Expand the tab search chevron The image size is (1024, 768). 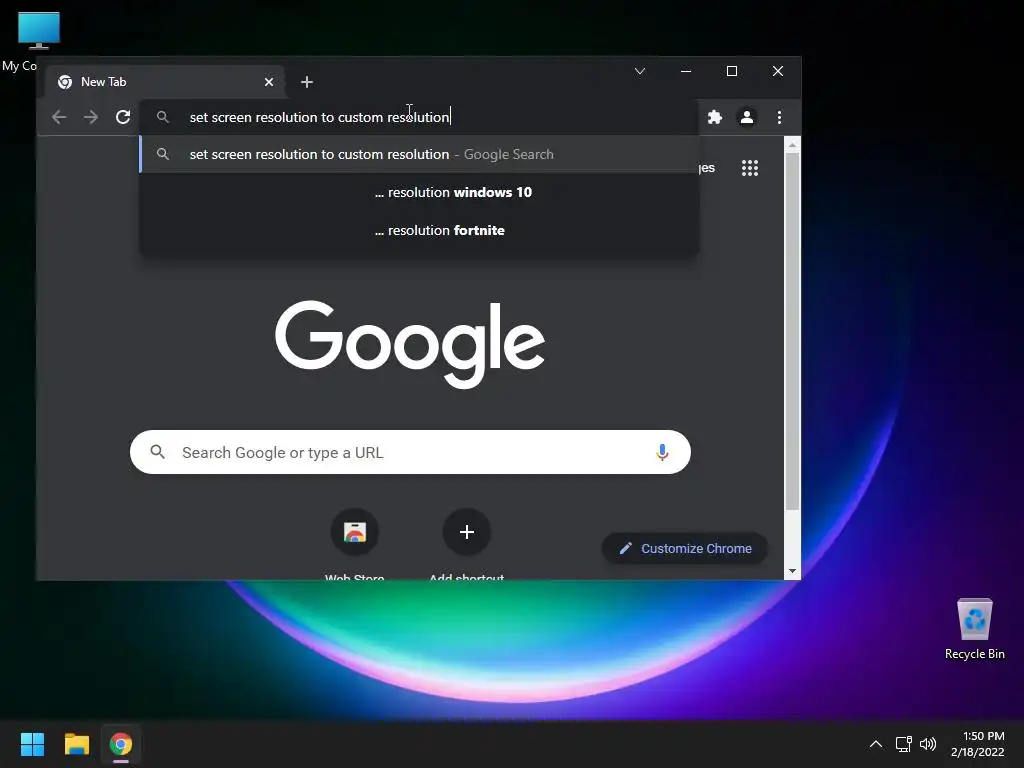[640, 71]
